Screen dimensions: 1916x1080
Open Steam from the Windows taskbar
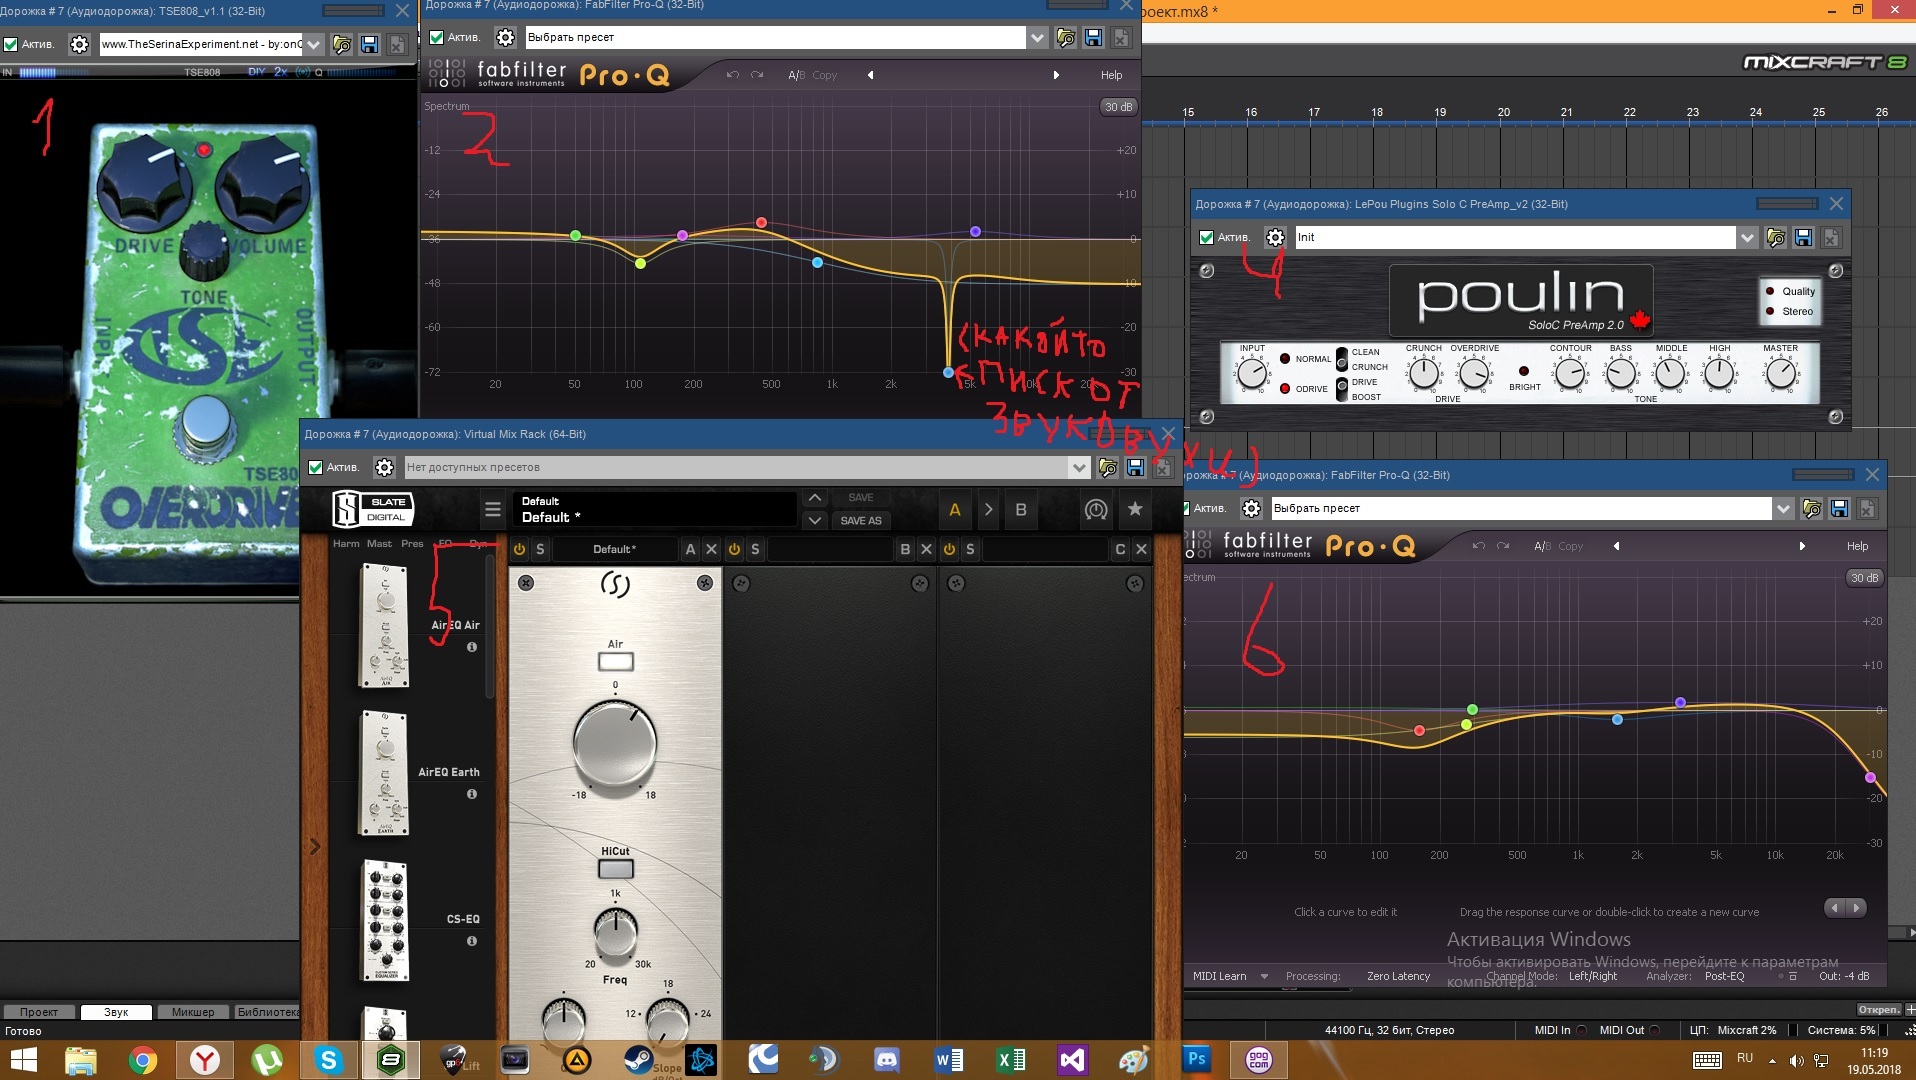pyautogui.click(x=638, y=1059)
